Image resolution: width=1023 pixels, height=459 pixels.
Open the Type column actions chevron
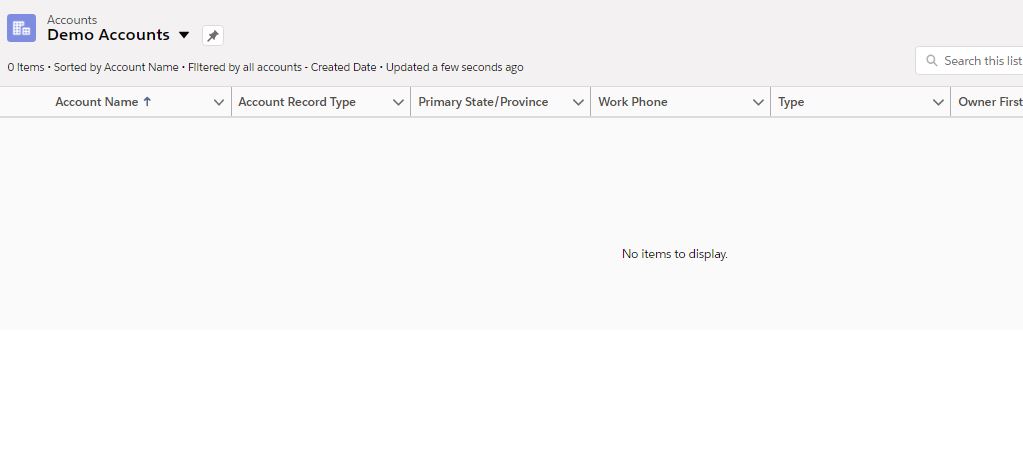pyautogui.click(x=938, y=102)
